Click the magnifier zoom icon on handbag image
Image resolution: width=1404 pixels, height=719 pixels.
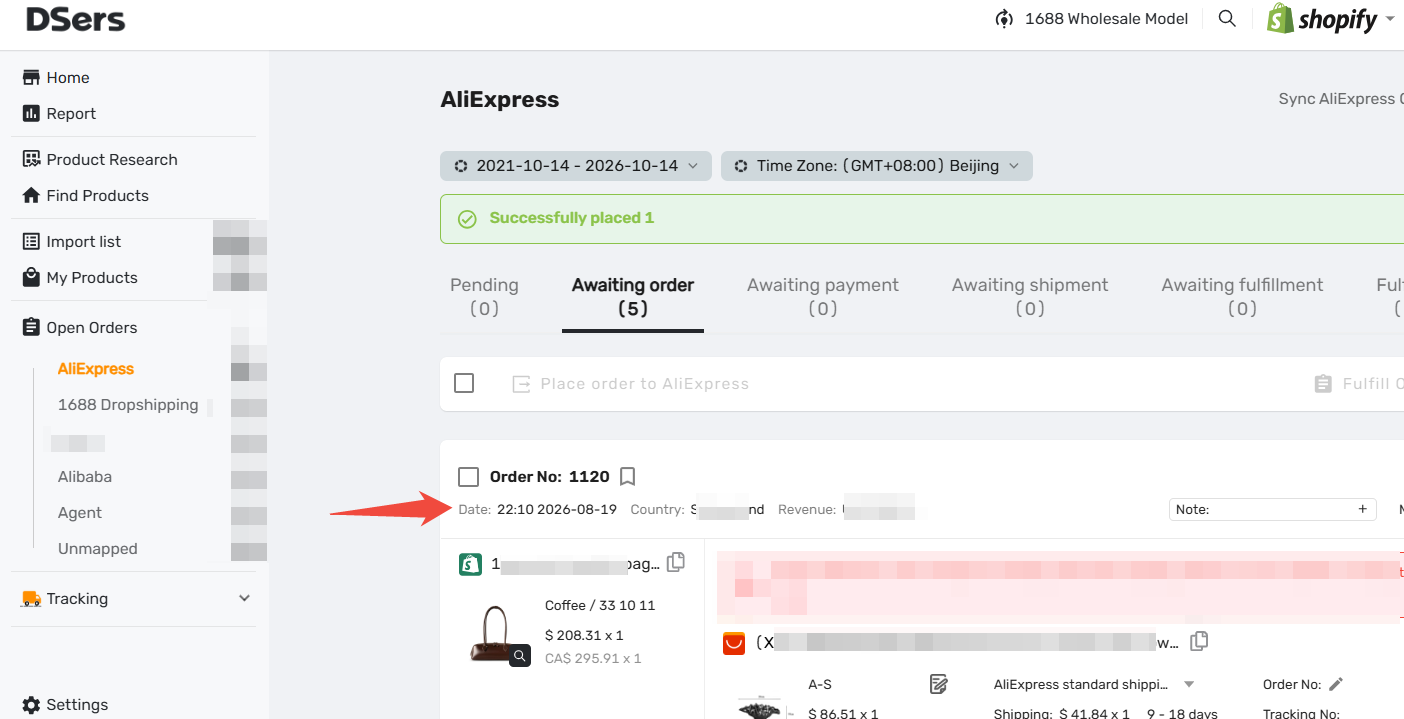520,656
